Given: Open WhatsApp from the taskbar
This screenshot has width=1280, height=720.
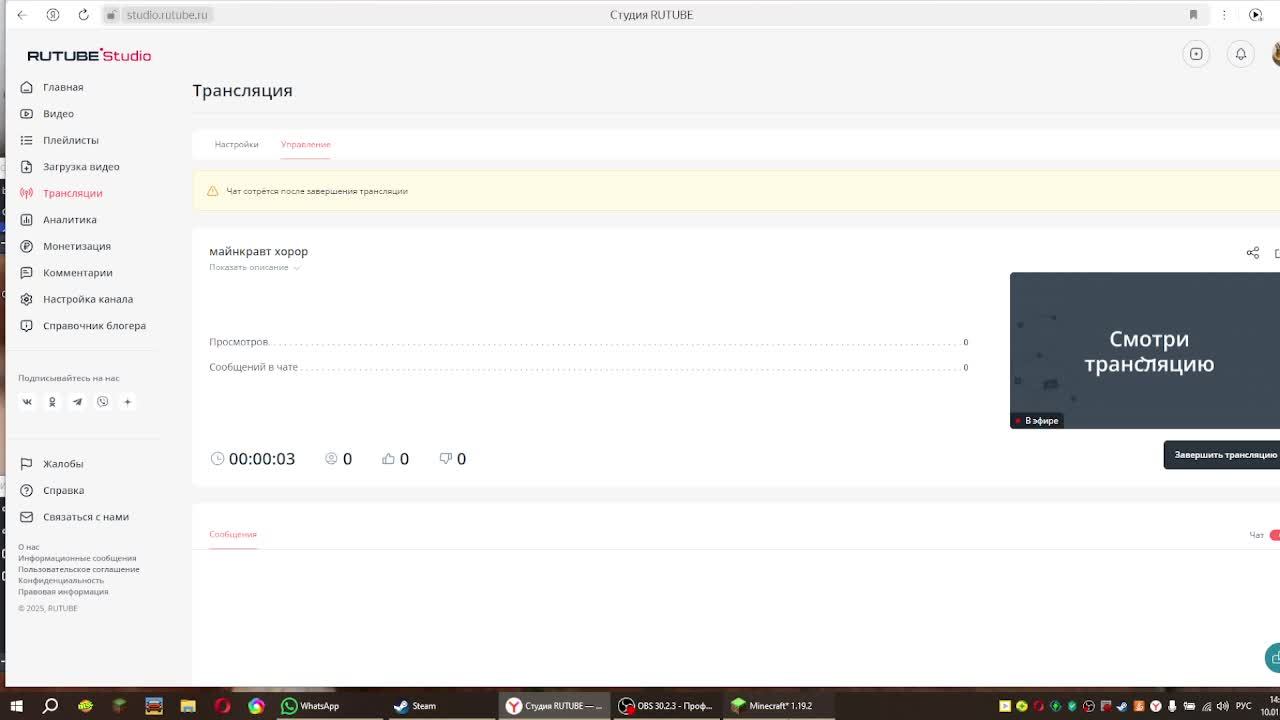Looking at the screenshot, I should coord(310,706).
